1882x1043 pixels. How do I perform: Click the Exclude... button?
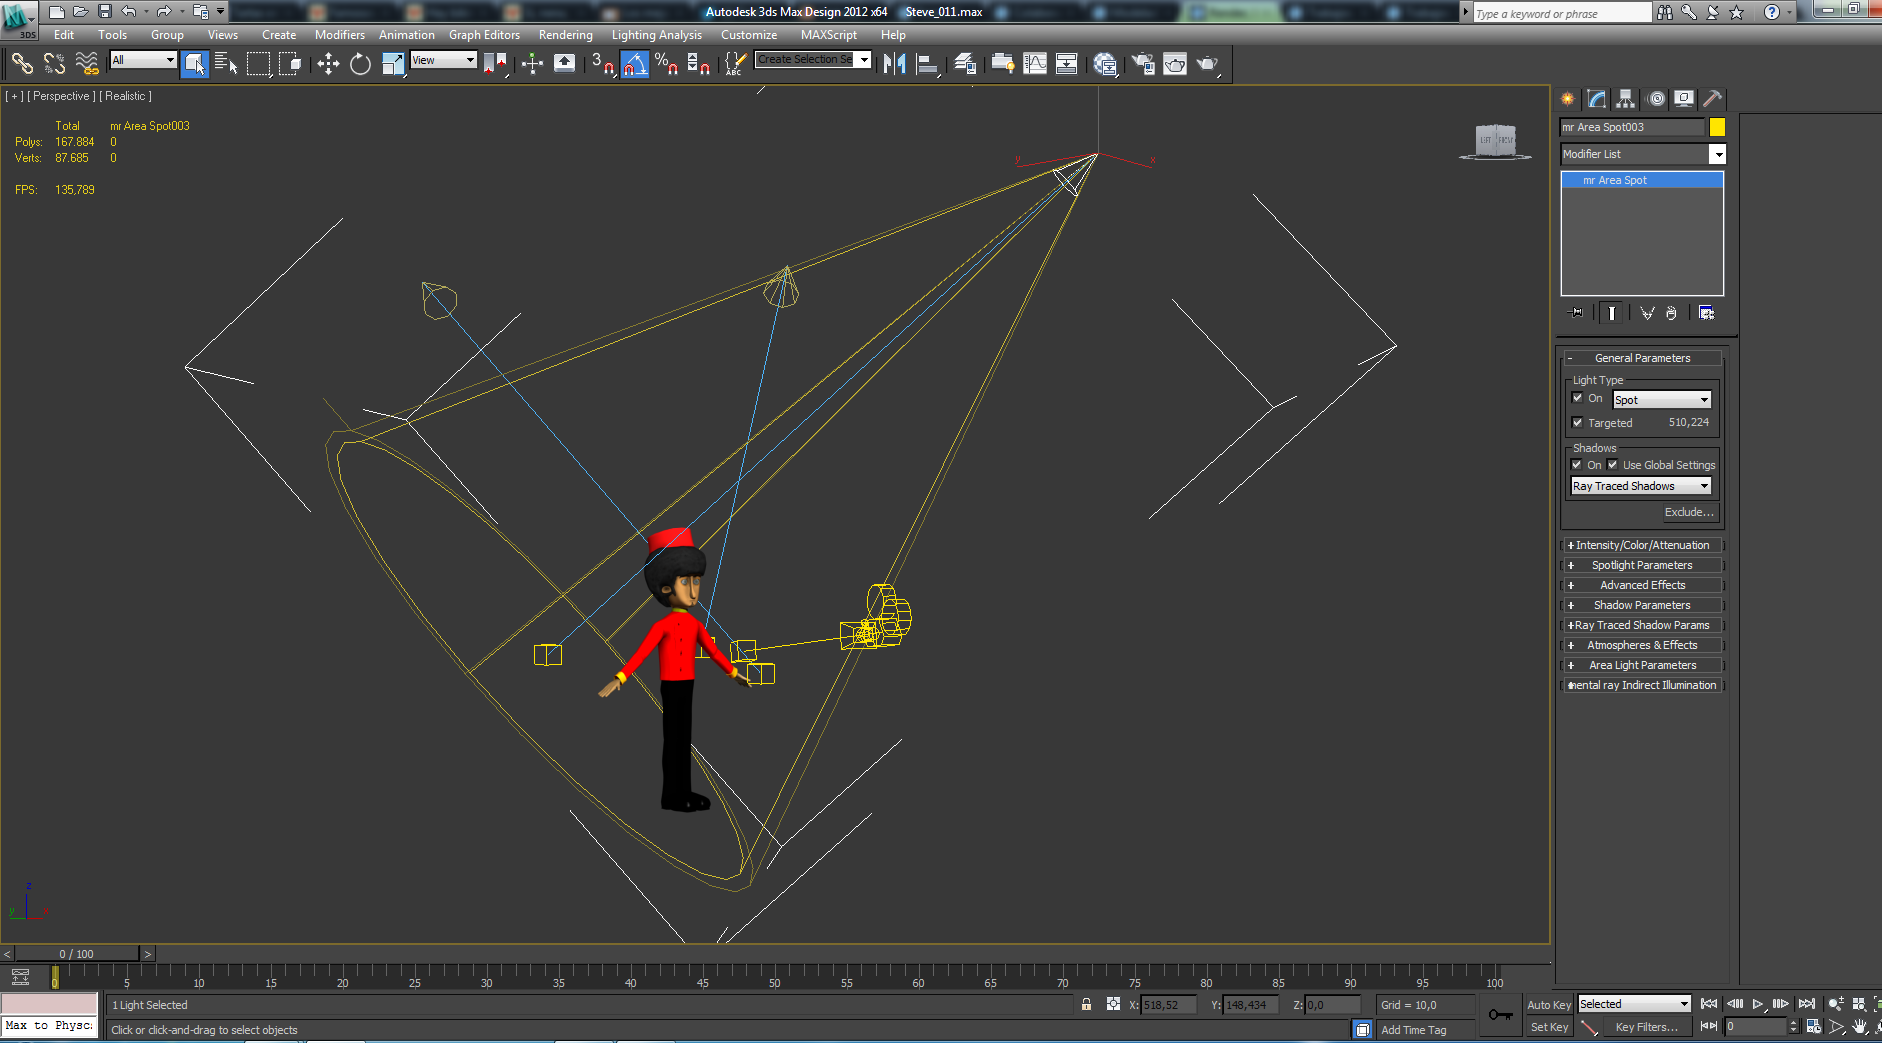pyautogui.click(x=1689, y=512)
